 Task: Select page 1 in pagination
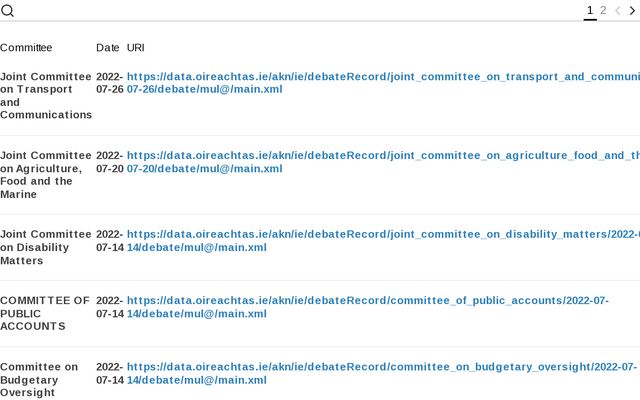(590, 10)
